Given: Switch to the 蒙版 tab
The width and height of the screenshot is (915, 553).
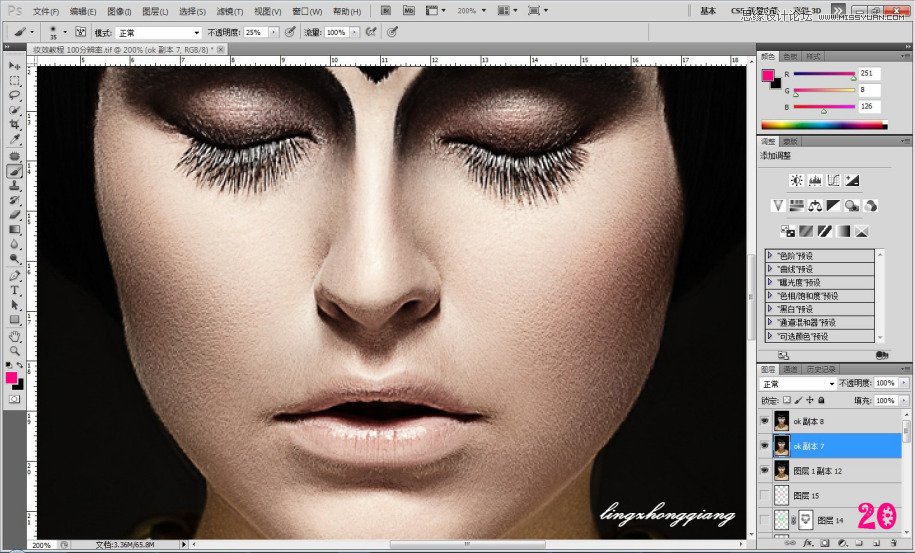Looking at the screenshot, I should tap(790, 141).
